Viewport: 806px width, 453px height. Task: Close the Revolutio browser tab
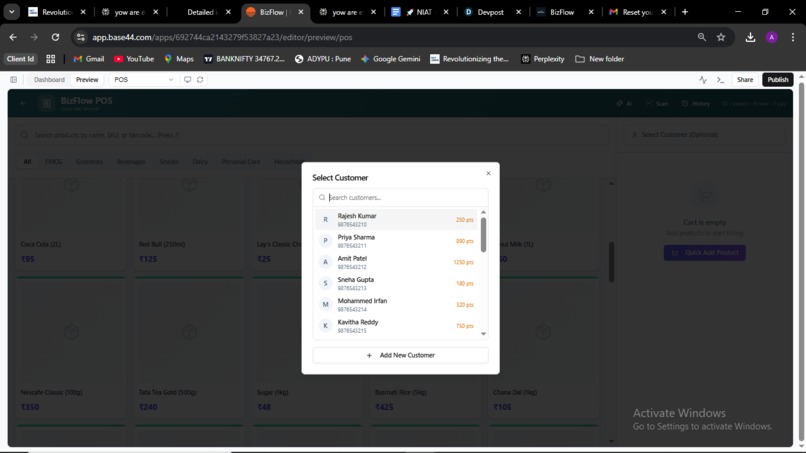(x=83, y=12)
